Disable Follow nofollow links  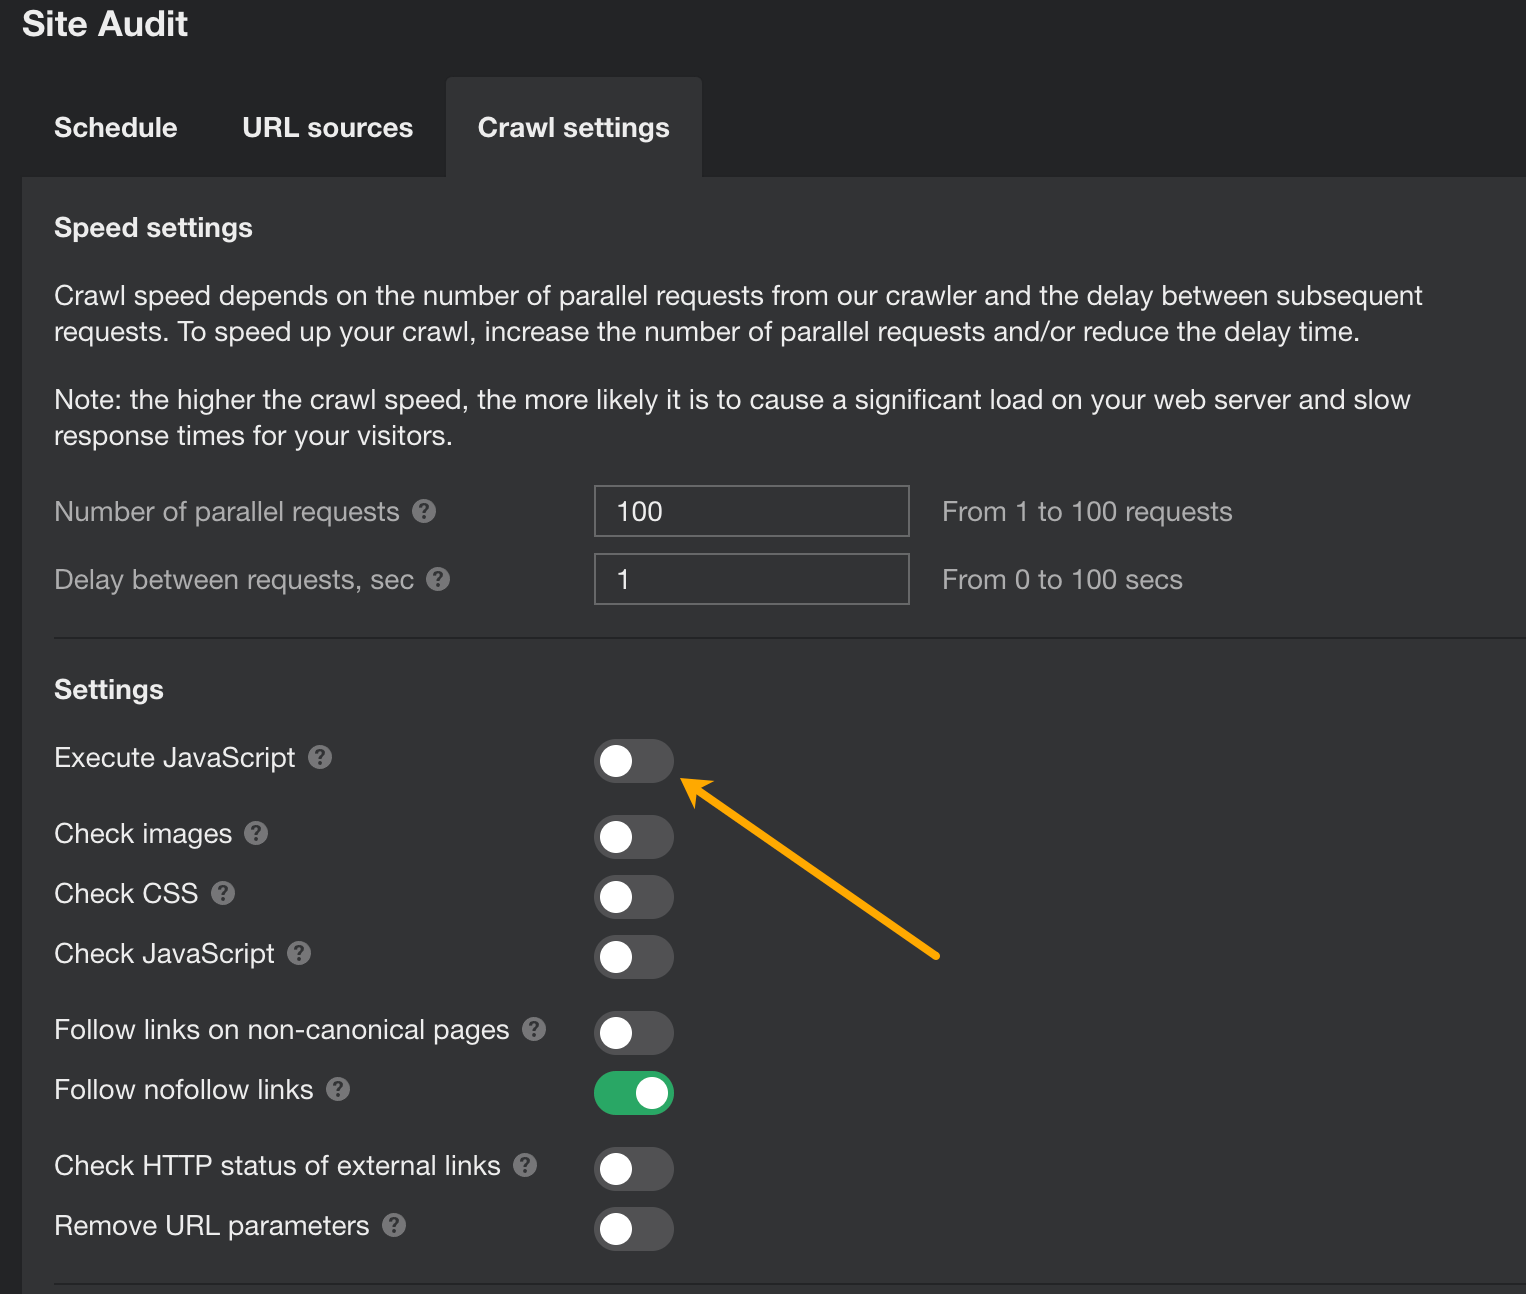coord(634,1093)
